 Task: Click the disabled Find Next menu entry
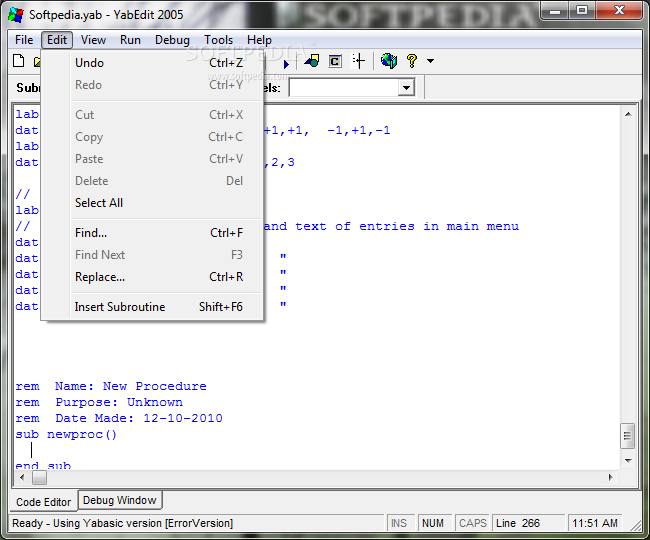pyautogui.click(x=153, y=254)
